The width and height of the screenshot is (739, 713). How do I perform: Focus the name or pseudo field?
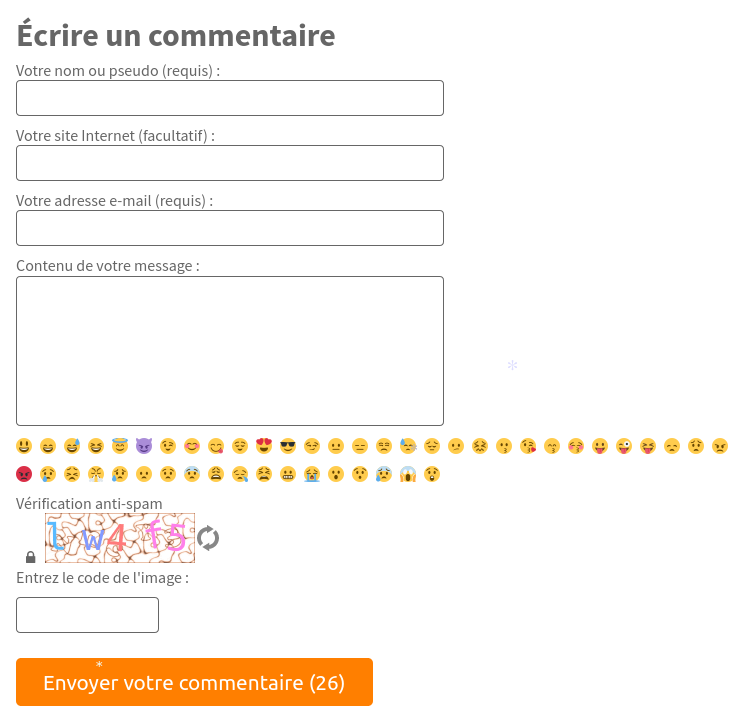[x=230, y=98]
